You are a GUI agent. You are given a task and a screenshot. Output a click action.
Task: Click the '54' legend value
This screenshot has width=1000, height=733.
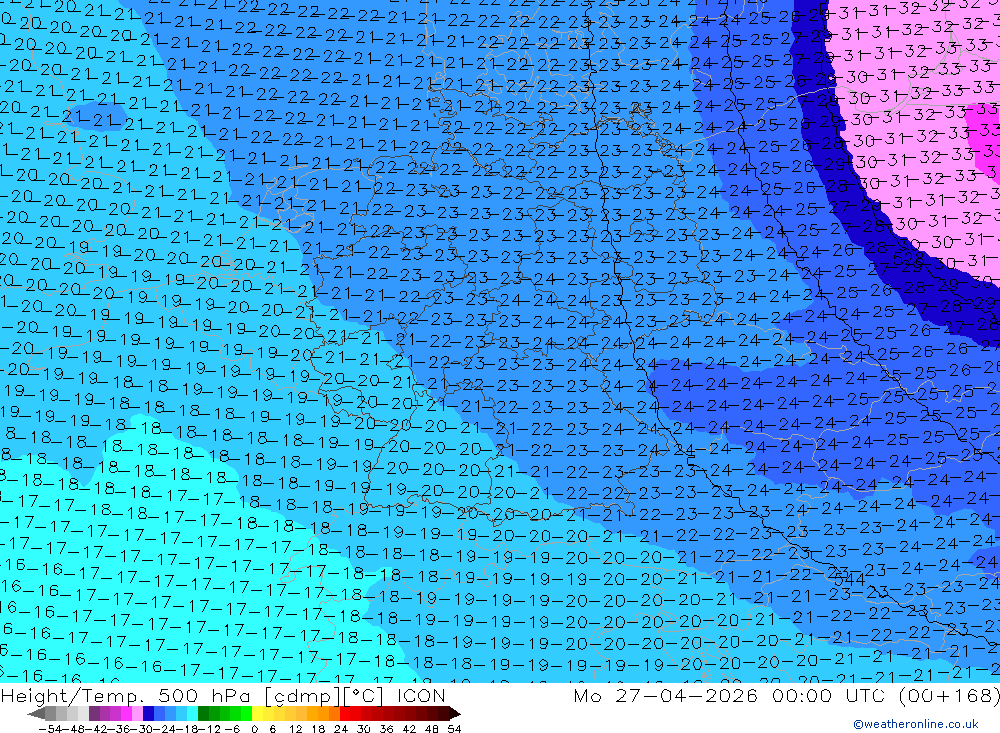click(454, 729)
